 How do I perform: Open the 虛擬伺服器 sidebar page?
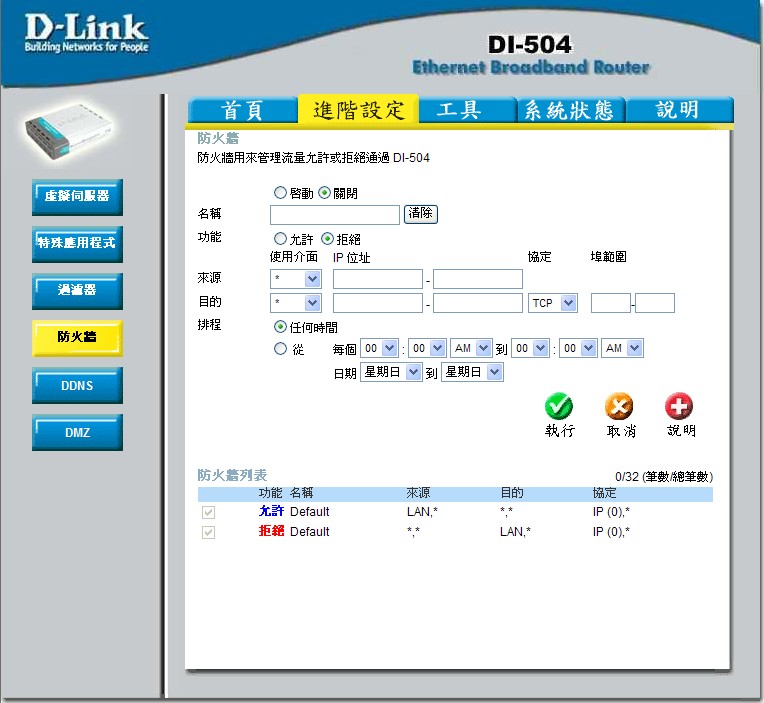point(77,197)
